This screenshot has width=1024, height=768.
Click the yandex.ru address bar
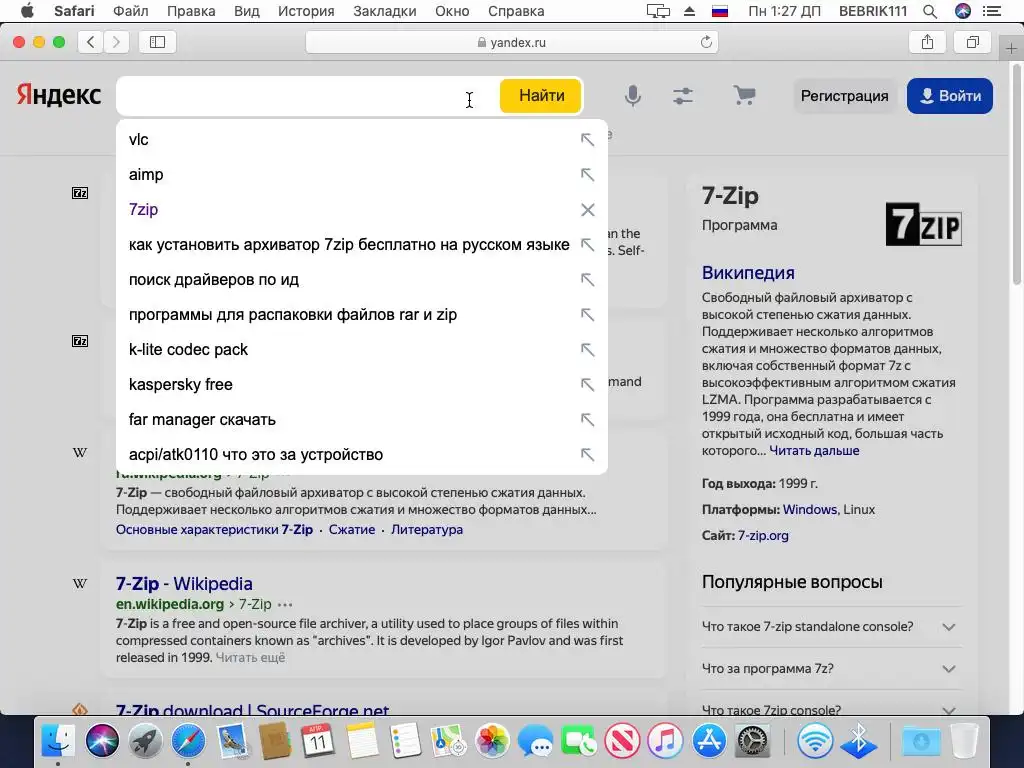click(511, 42)
